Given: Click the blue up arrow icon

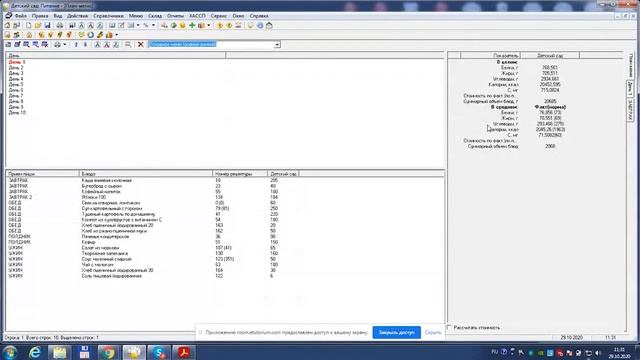Looking at the screenshot, I should 76,44.
